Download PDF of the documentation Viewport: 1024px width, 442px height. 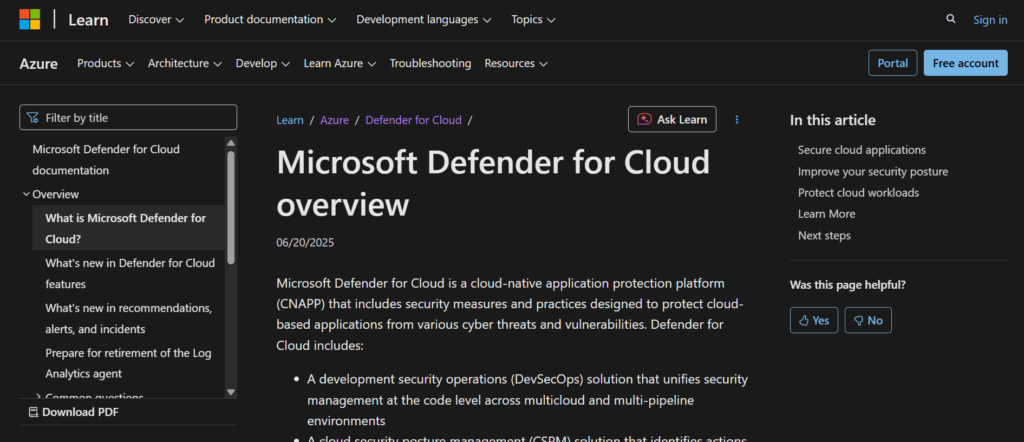pyautogui.click(x=74, y=412)
